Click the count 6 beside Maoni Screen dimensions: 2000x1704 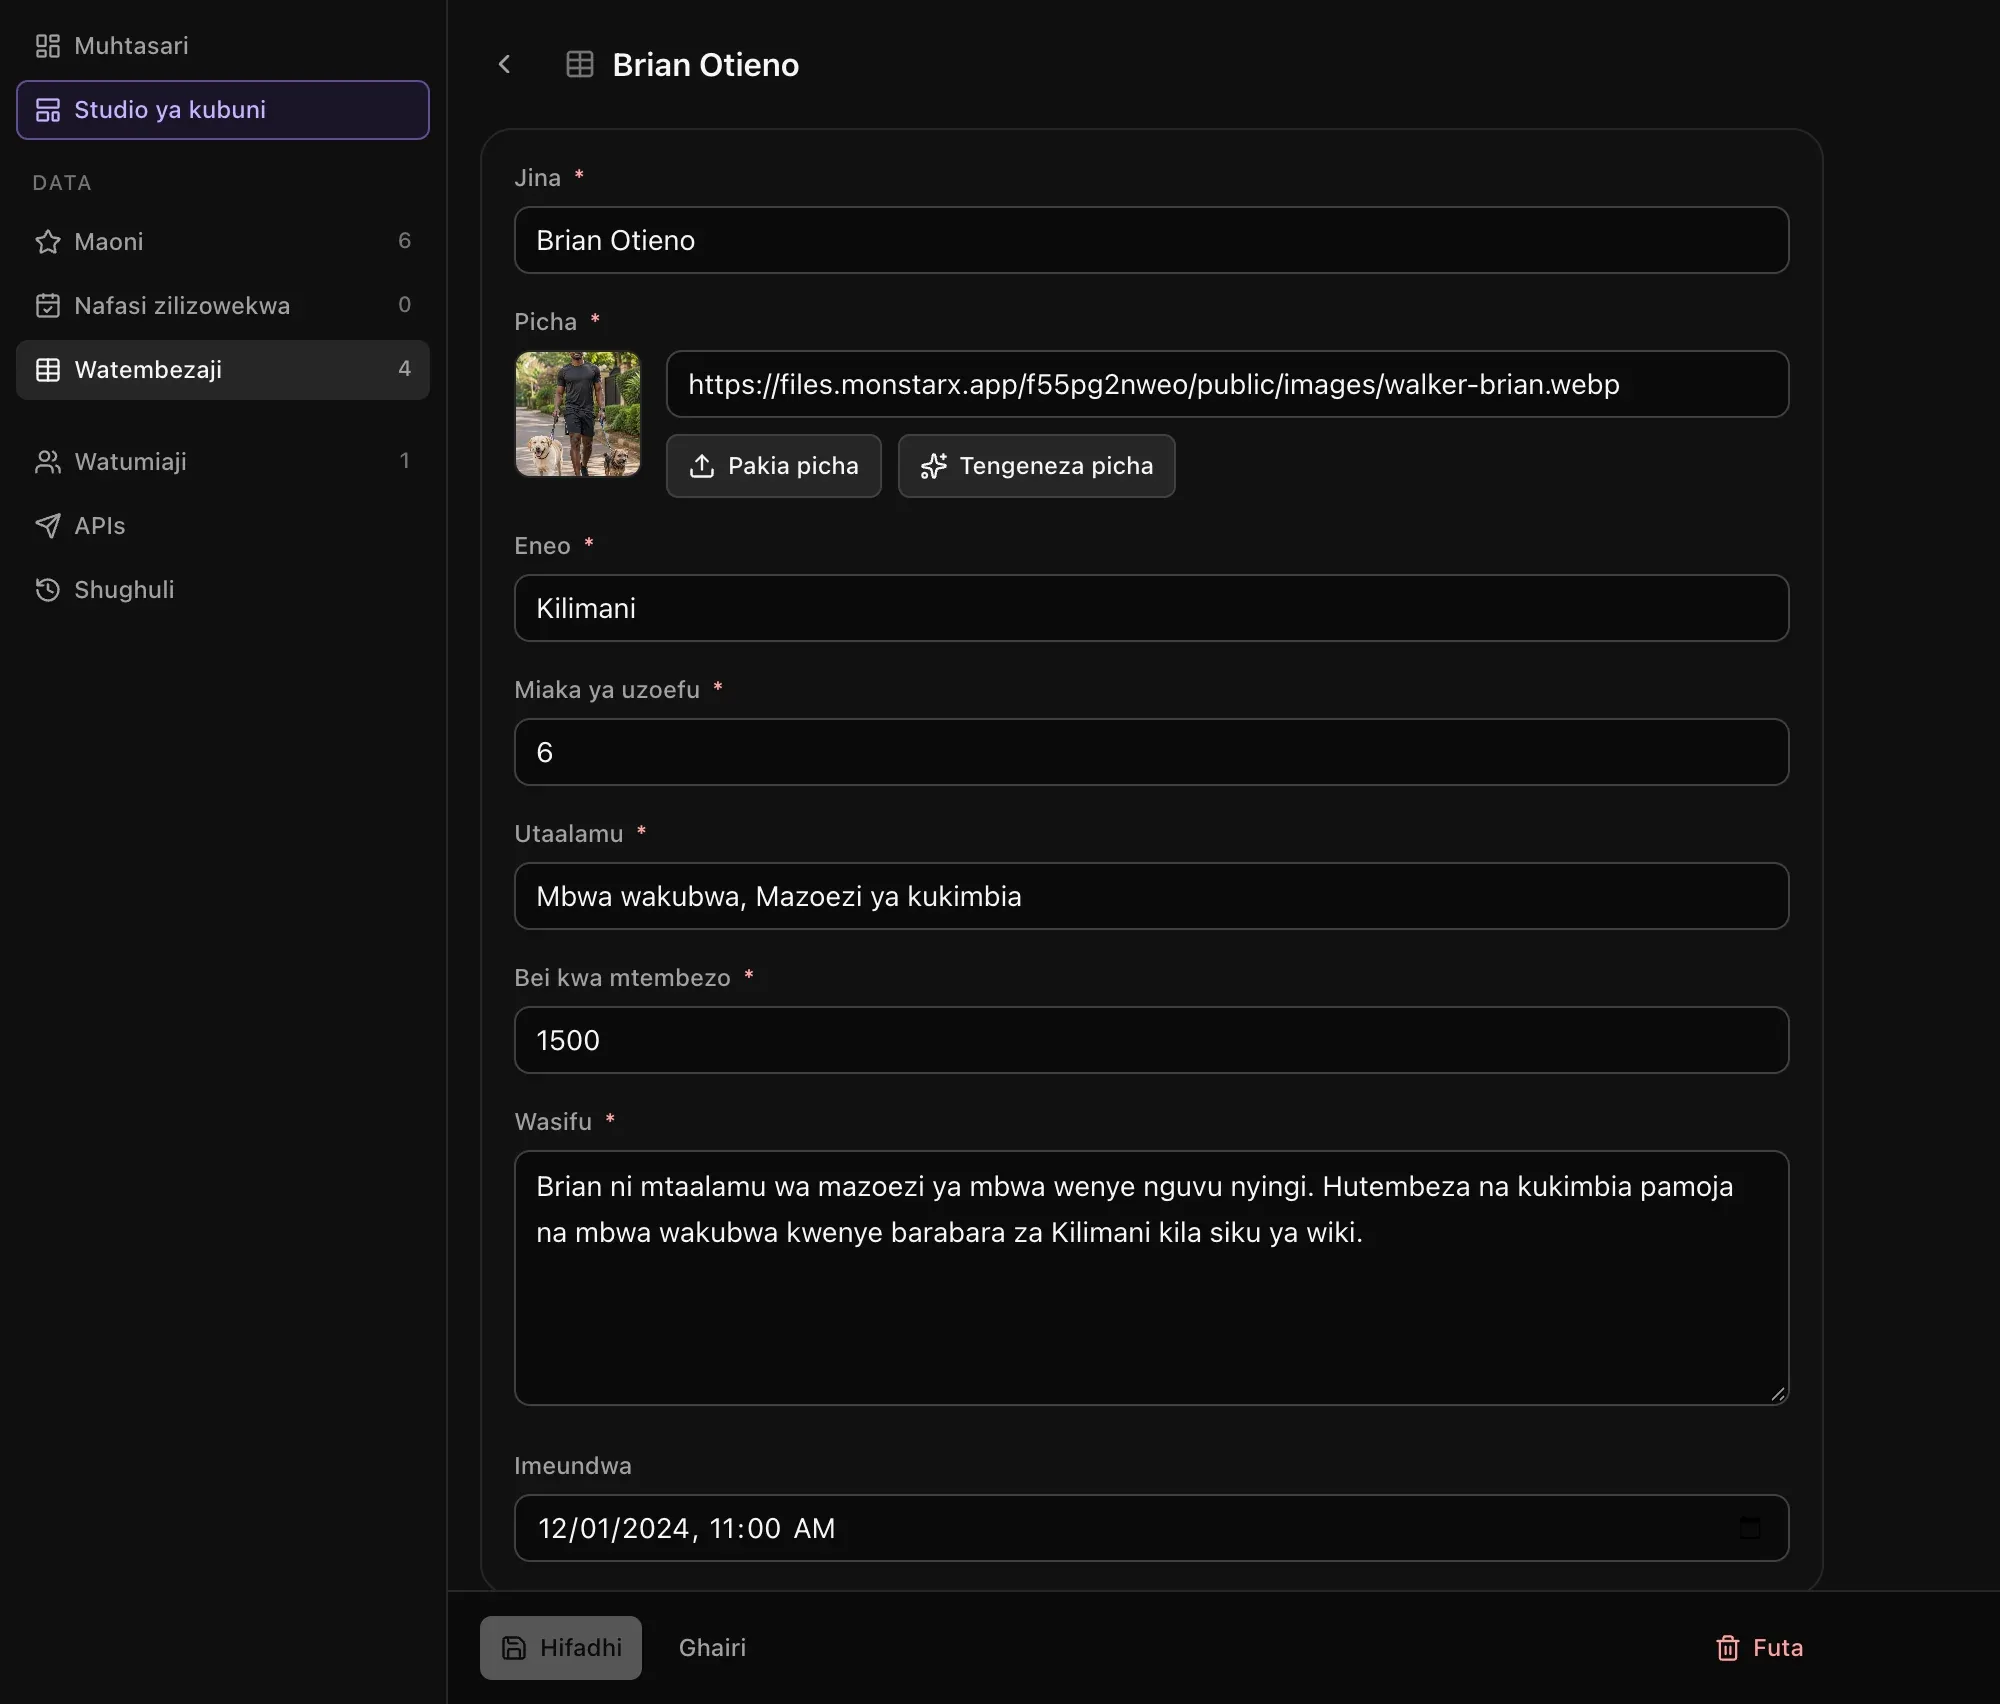(x=404, y=241)
